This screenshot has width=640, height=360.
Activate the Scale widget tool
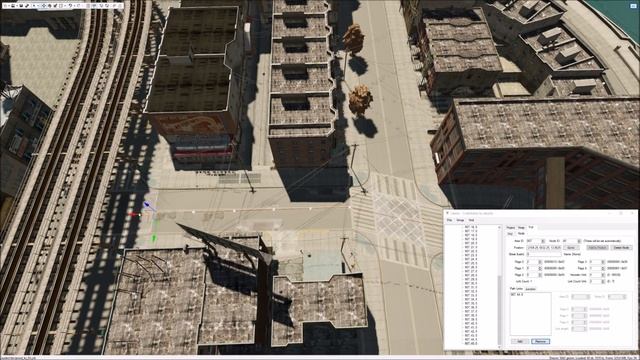tap(55, 6)
